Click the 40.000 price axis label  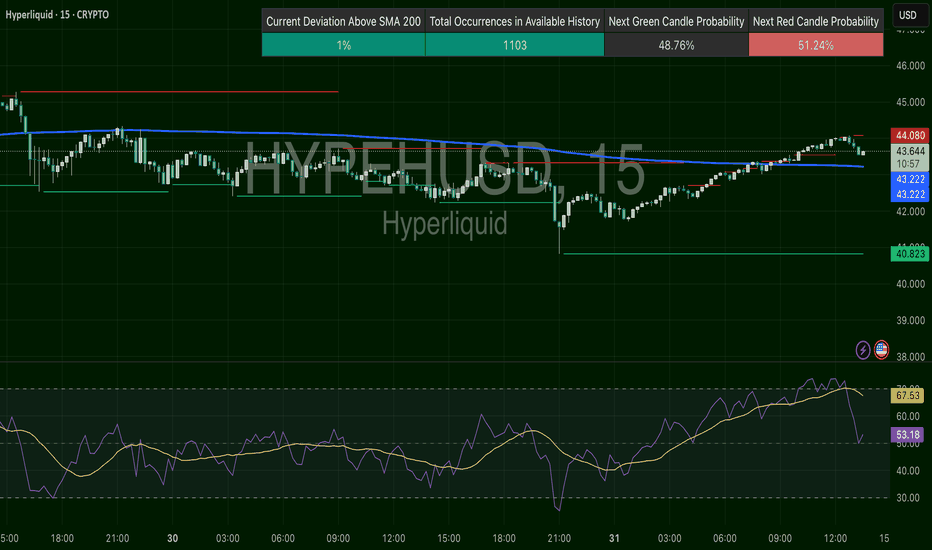[x=910, y=284]
